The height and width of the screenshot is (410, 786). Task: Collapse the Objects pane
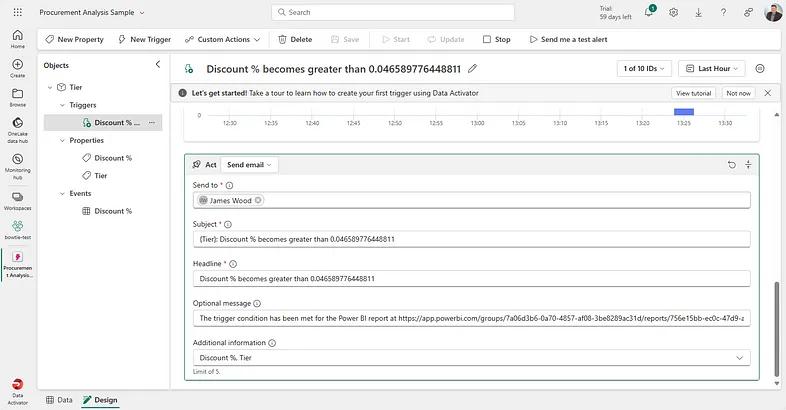click(x=158, y=64)
